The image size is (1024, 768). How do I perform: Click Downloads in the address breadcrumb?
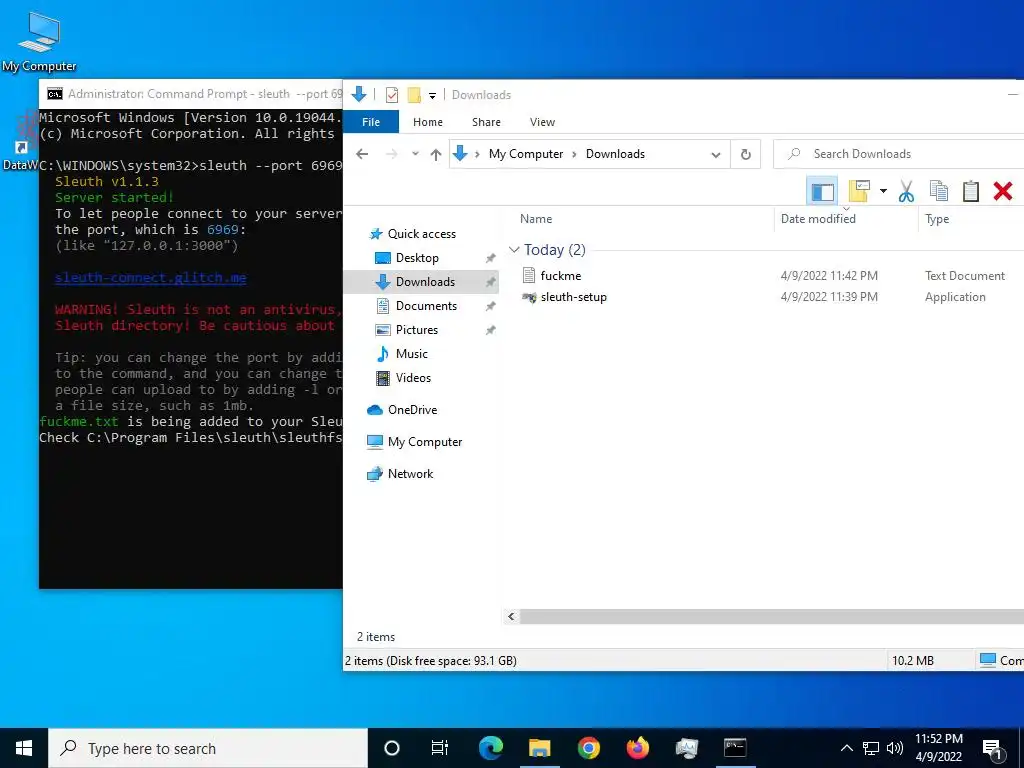(x=615, y=154)
